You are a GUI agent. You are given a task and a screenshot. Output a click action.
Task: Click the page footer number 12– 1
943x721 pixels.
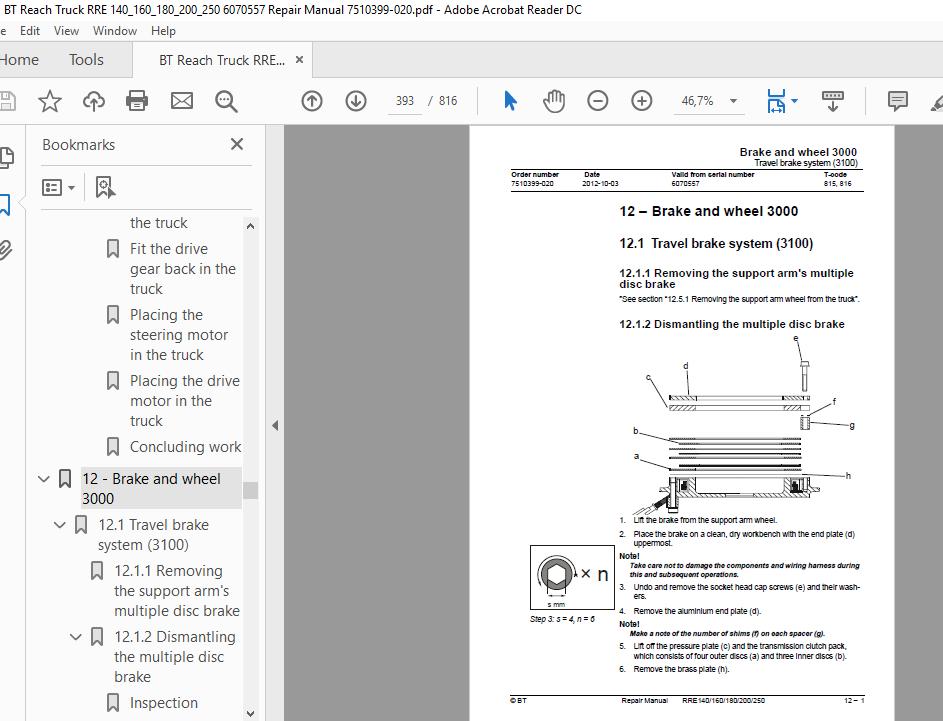point(854,701)
